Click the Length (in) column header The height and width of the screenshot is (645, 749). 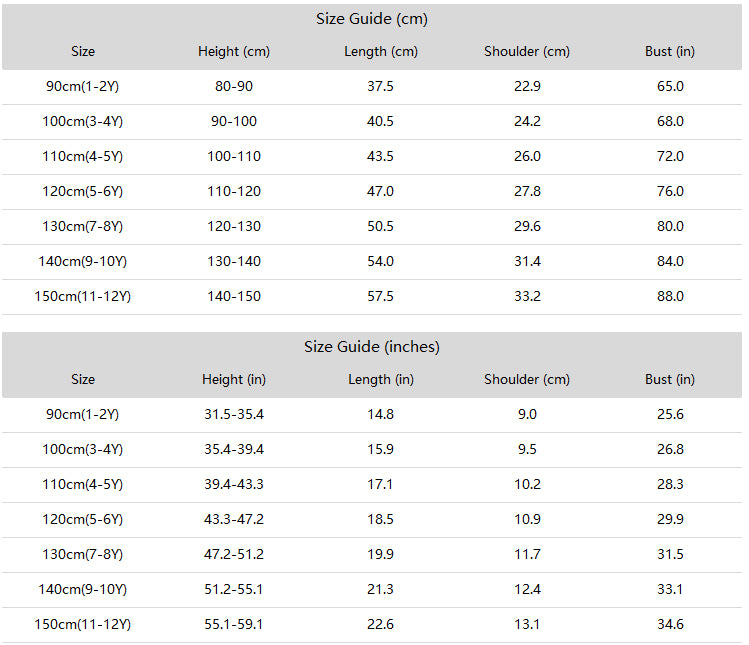coord(381,380)
